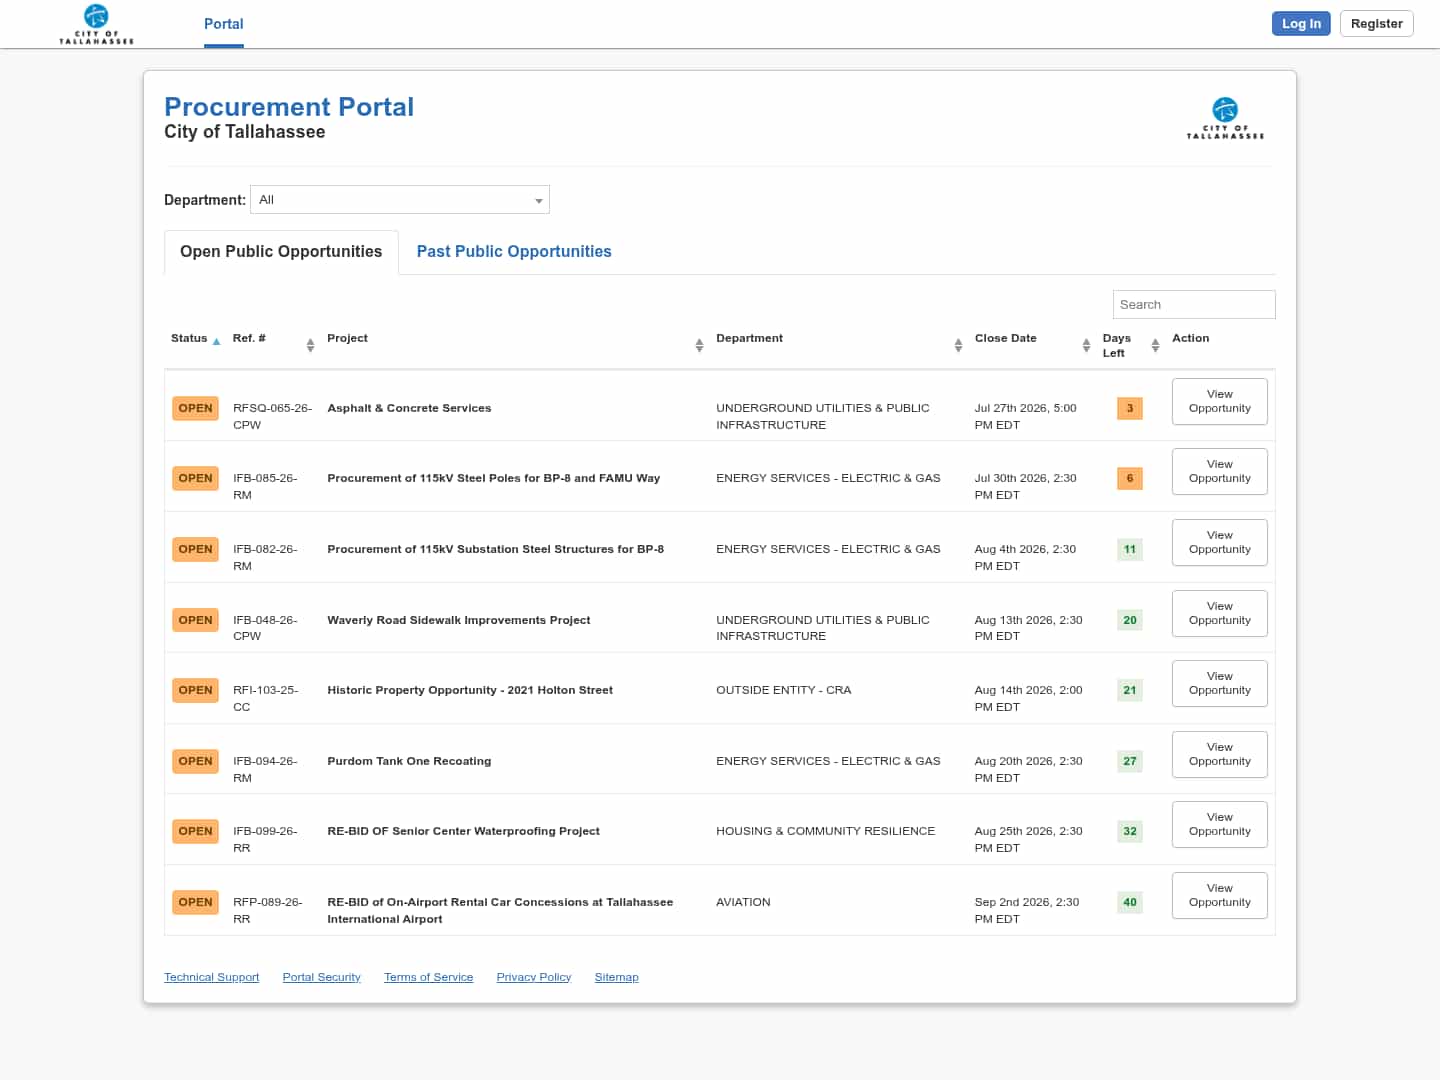Click the Waverly Road Sidewalk Improvements Project title
This screenshot has height=1080, width=1440.
[x=459, y=620]
